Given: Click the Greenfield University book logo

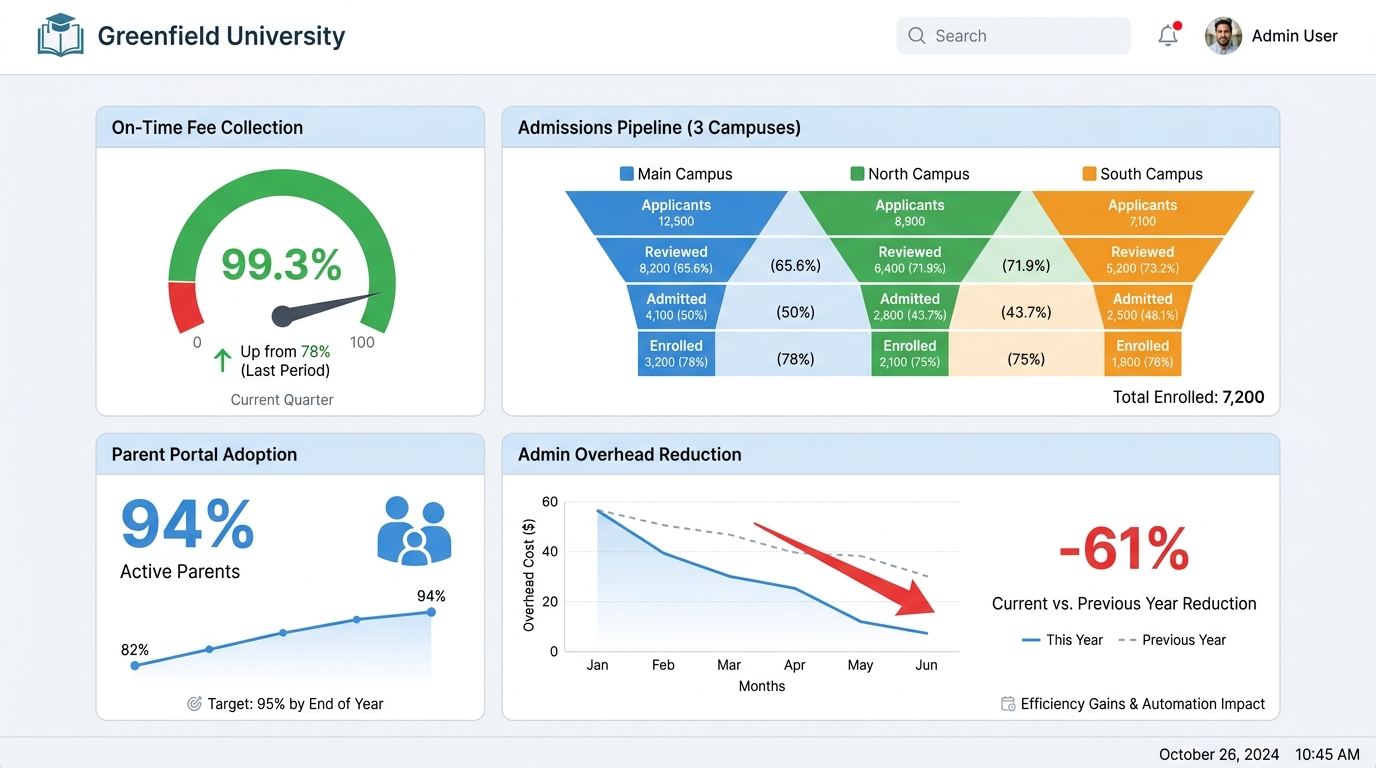Looking at the screenshot, I should [x=60, y=36].
